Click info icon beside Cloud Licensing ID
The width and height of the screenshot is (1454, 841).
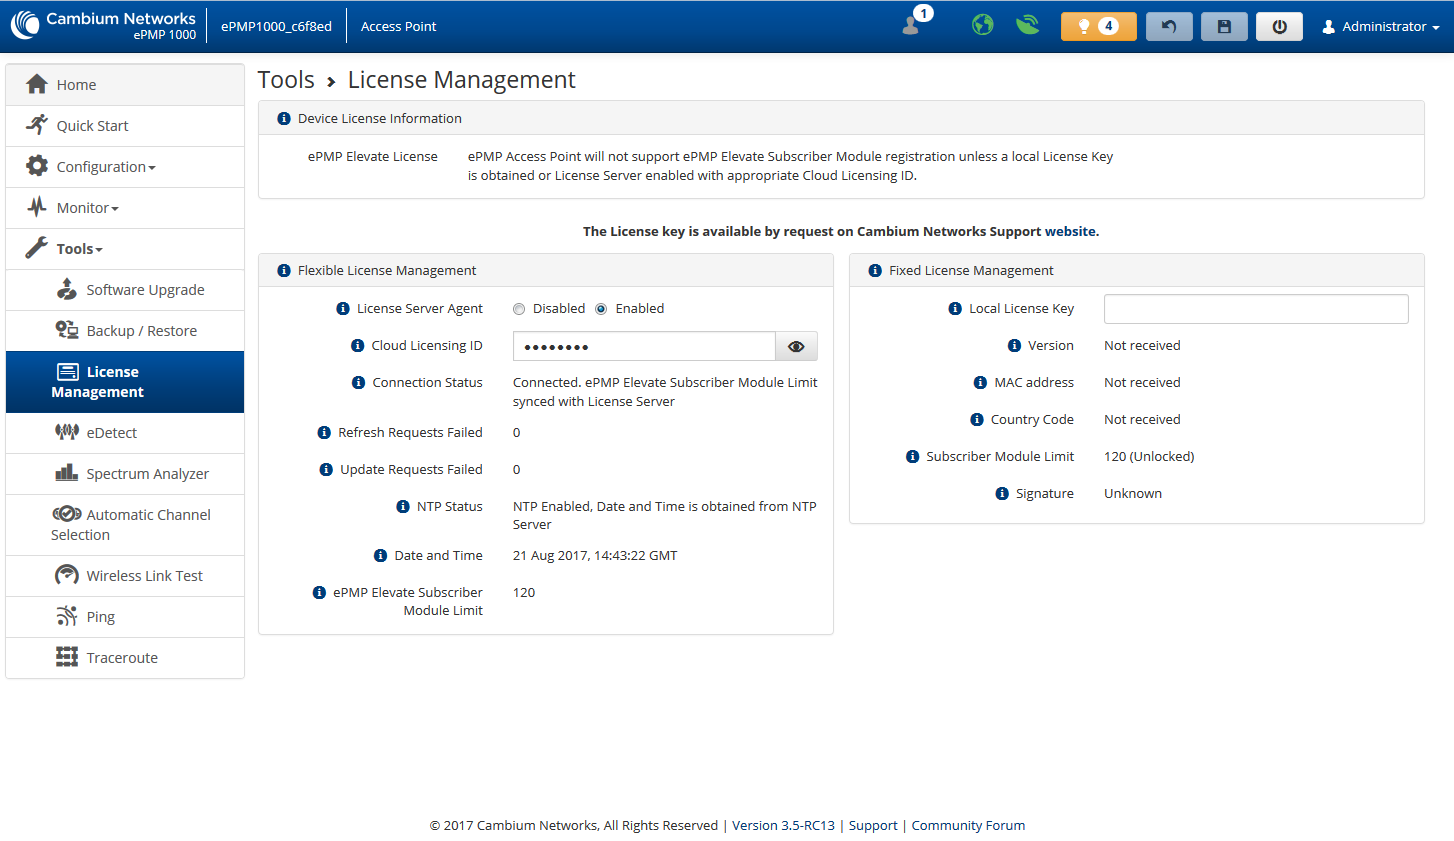point(357,346)
